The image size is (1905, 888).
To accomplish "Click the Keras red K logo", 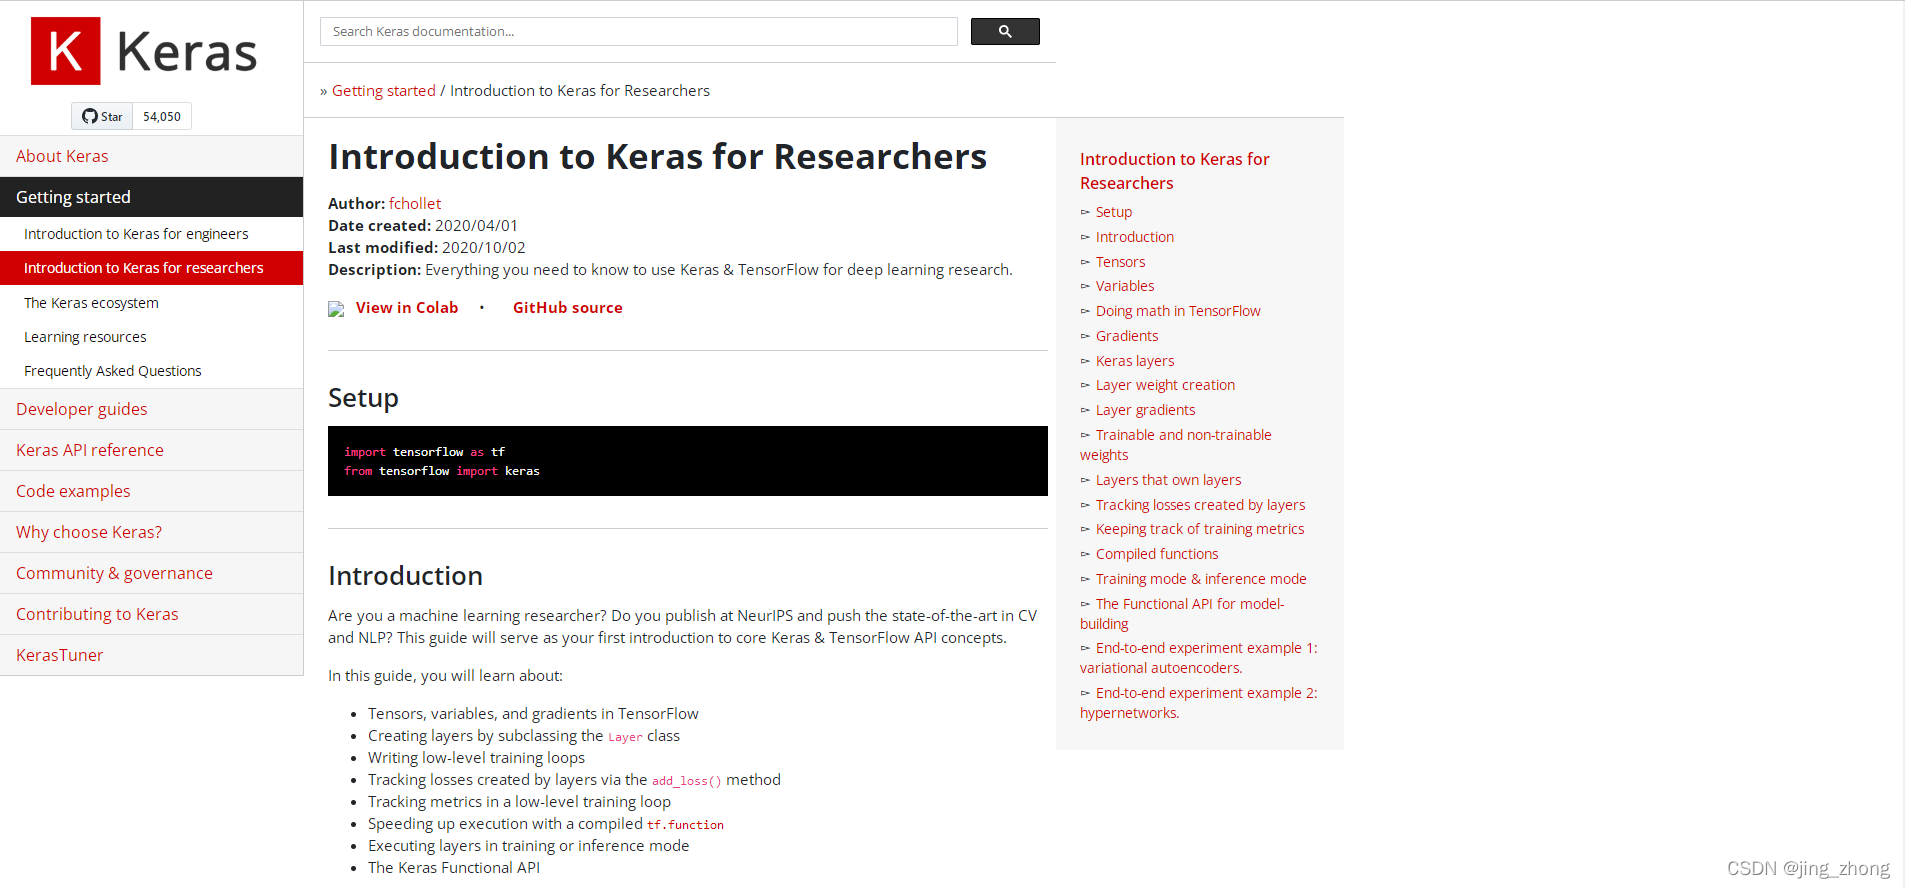I will (66, 51).
